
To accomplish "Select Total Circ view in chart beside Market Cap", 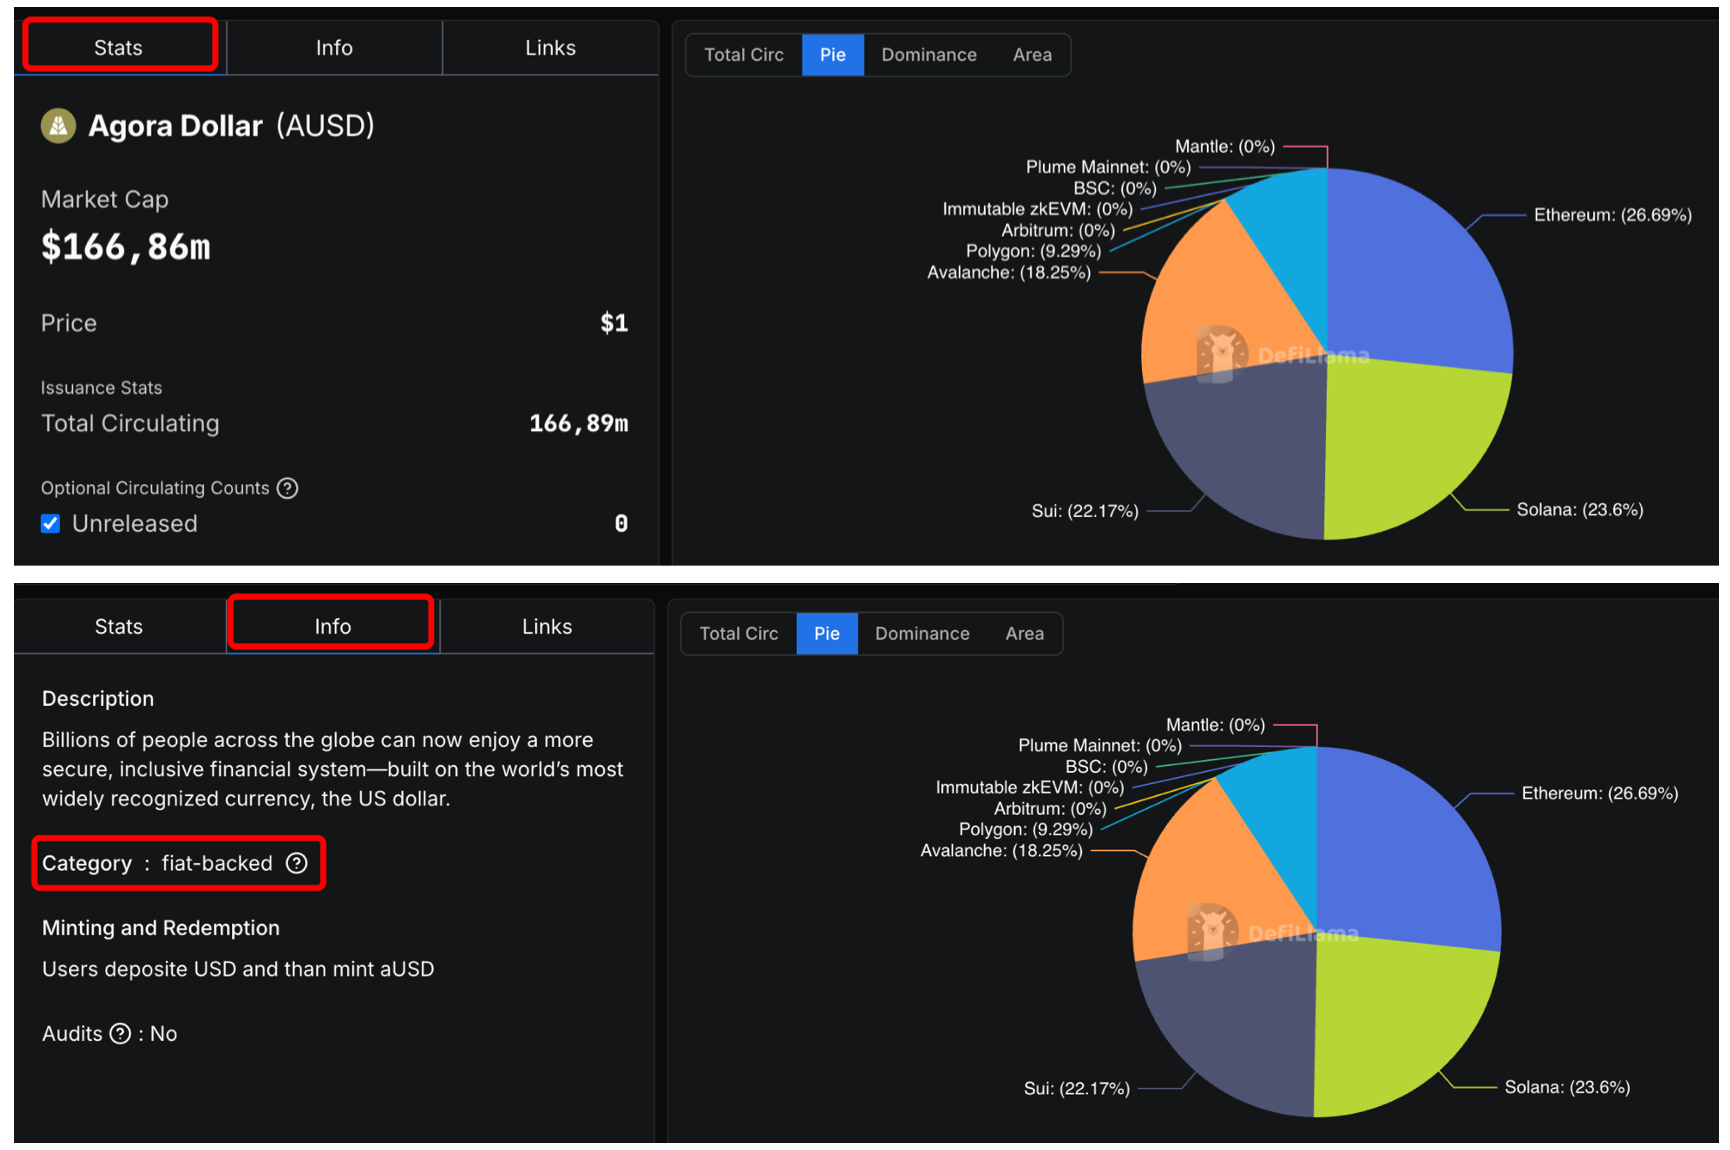I will click(x=743, y=55).
